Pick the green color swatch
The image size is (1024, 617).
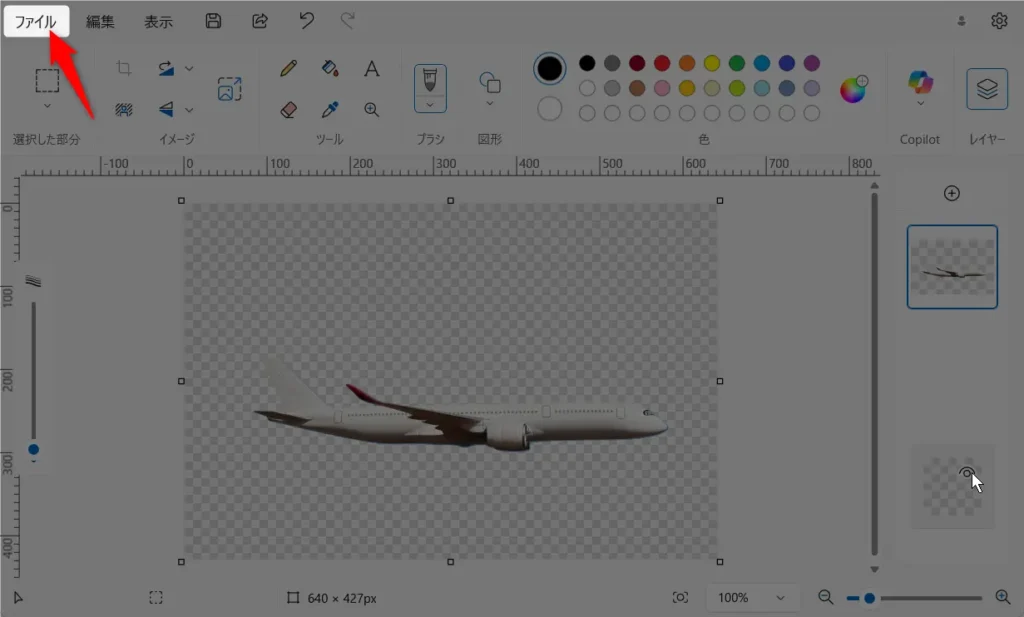(737, 63)
